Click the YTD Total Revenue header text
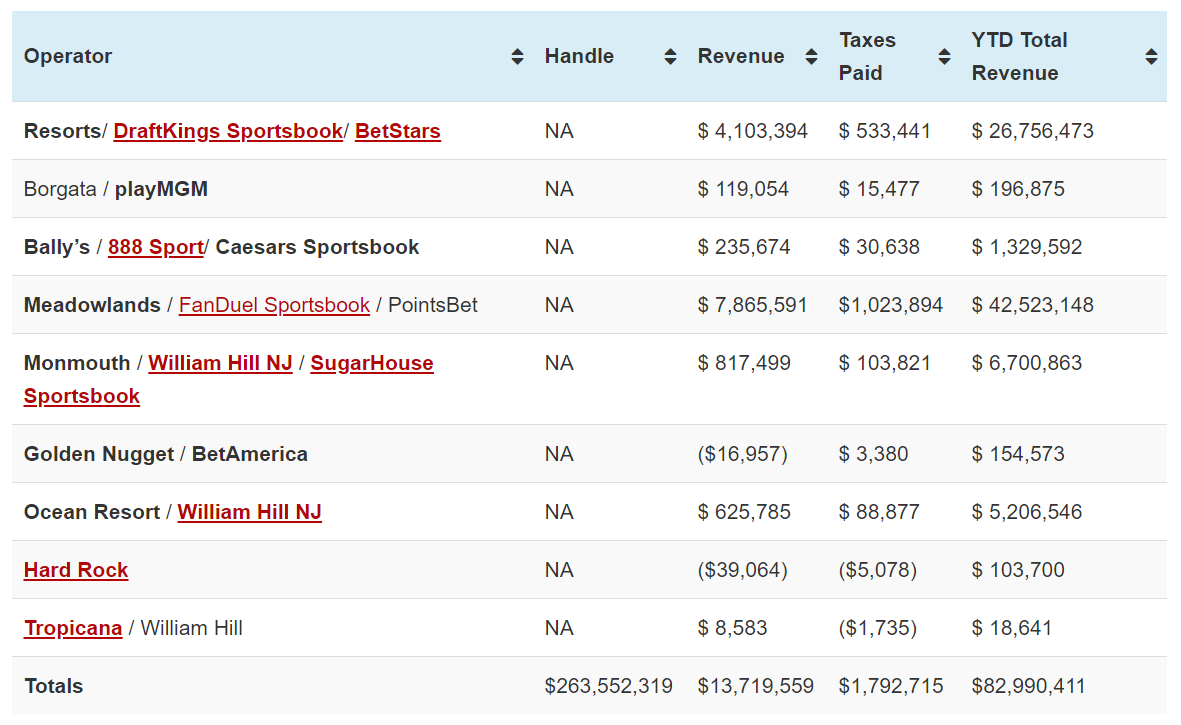The image size is (1181, 725). [x=1019, y=57]
